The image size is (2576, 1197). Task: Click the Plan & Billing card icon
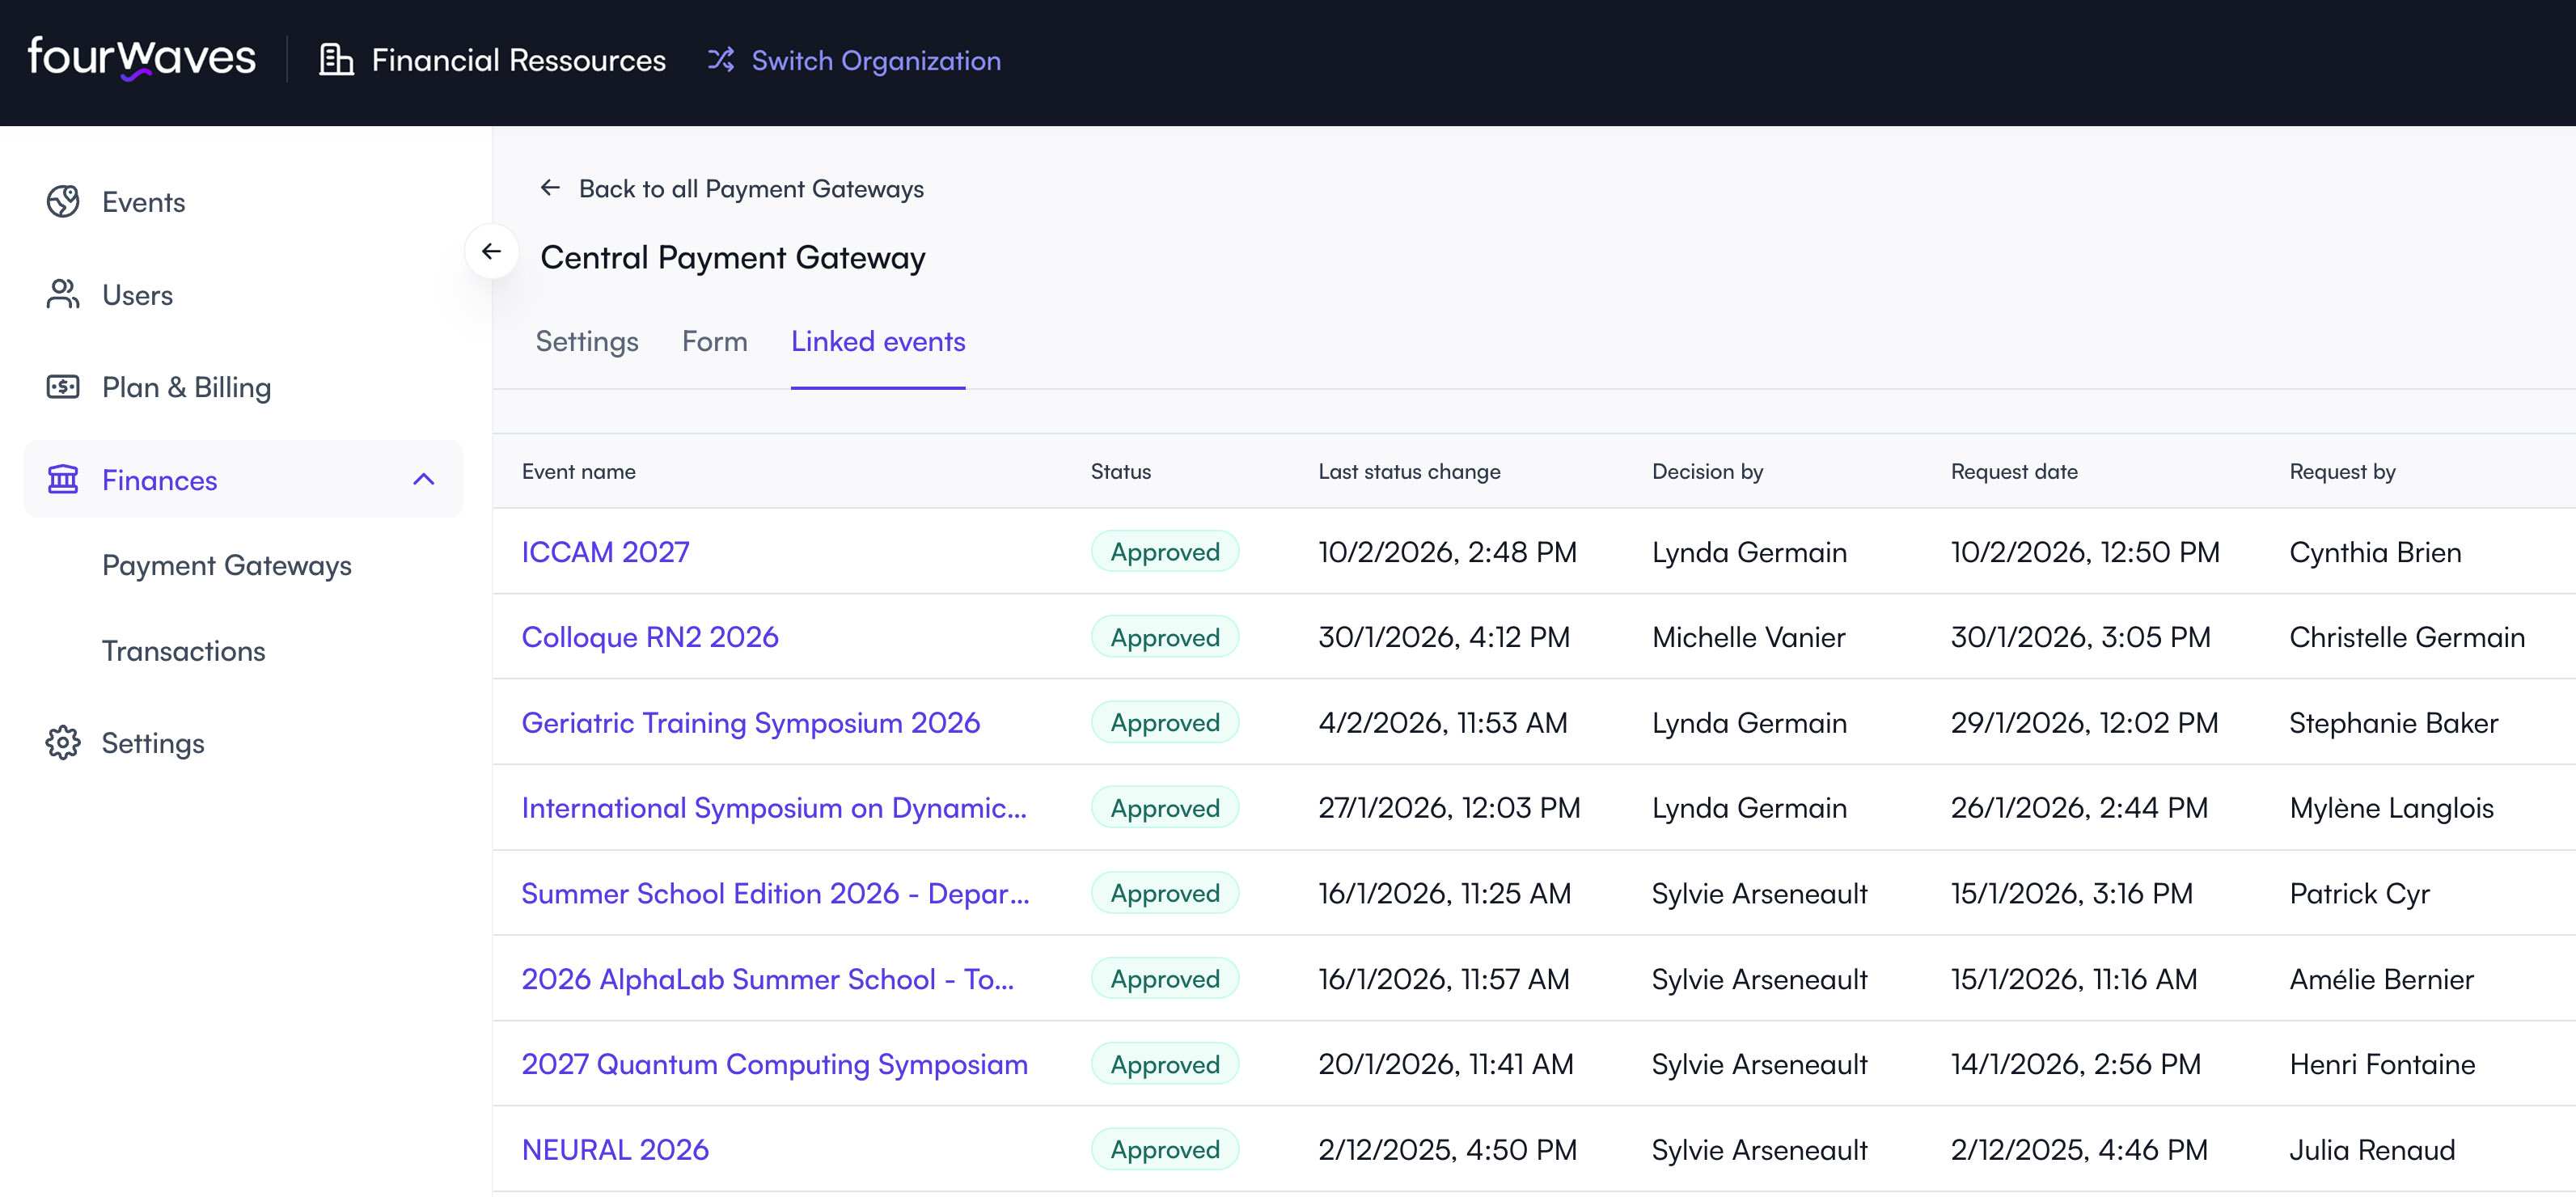click(63, 387)
